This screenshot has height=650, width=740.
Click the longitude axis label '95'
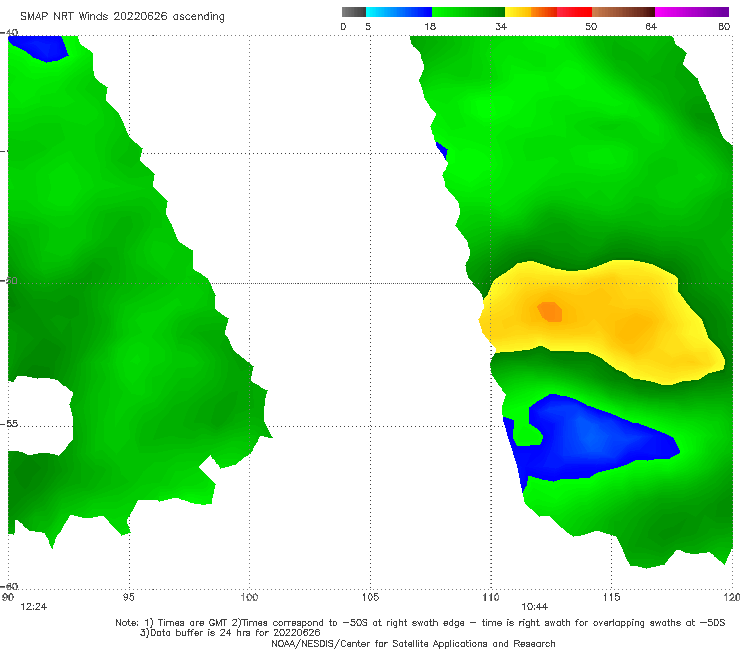point(128,598)
